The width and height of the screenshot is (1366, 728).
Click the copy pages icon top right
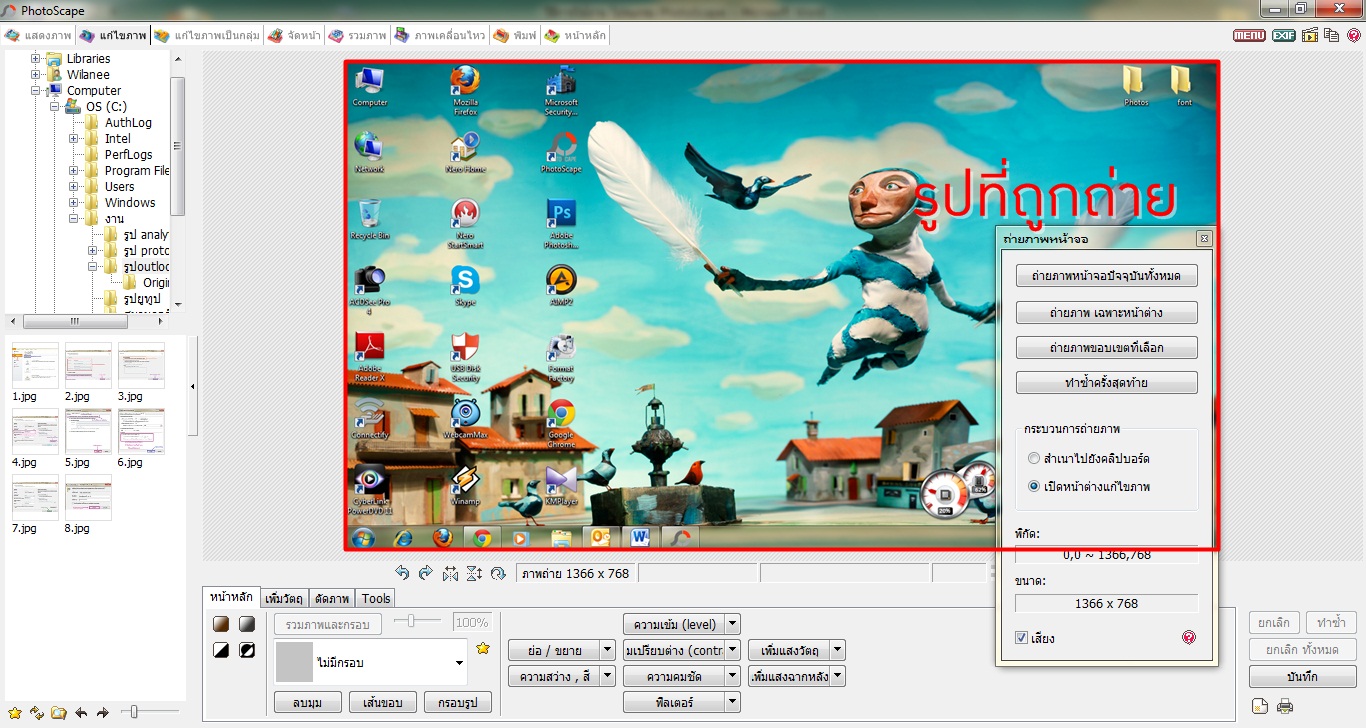pyautogui.click(x=1331, y=35)
